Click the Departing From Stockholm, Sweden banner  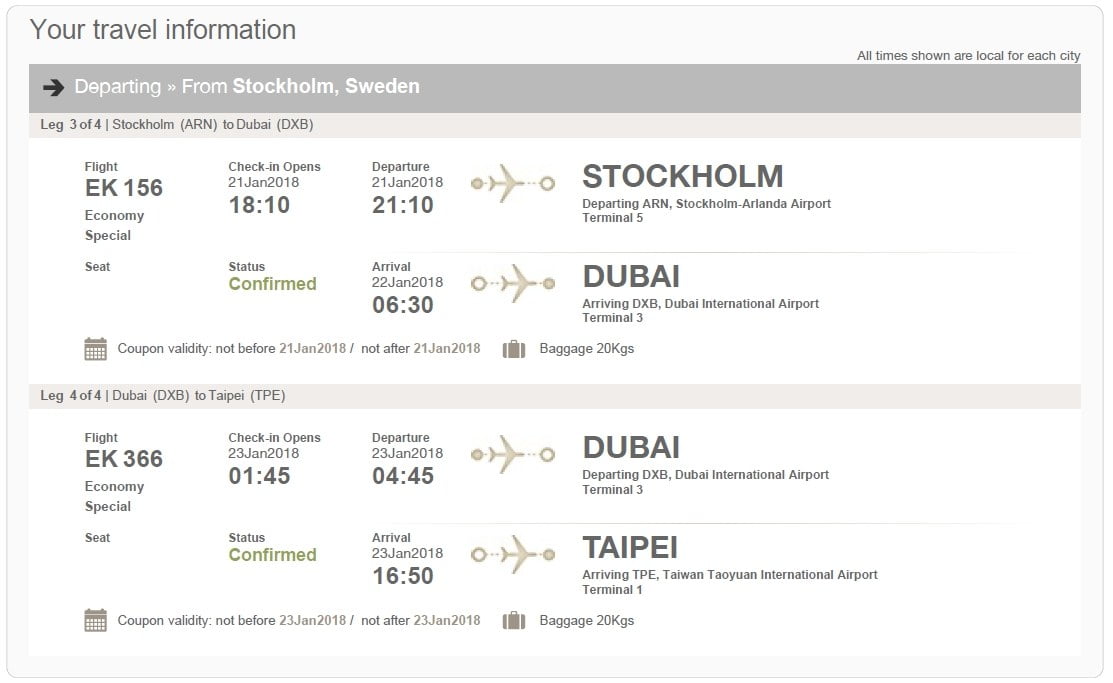click(554, 88)
